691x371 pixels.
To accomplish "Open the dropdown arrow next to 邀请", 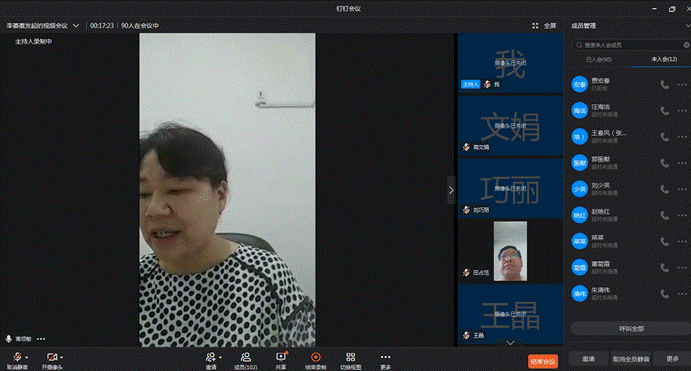I will pyautogui.click(x=220, y=357).
